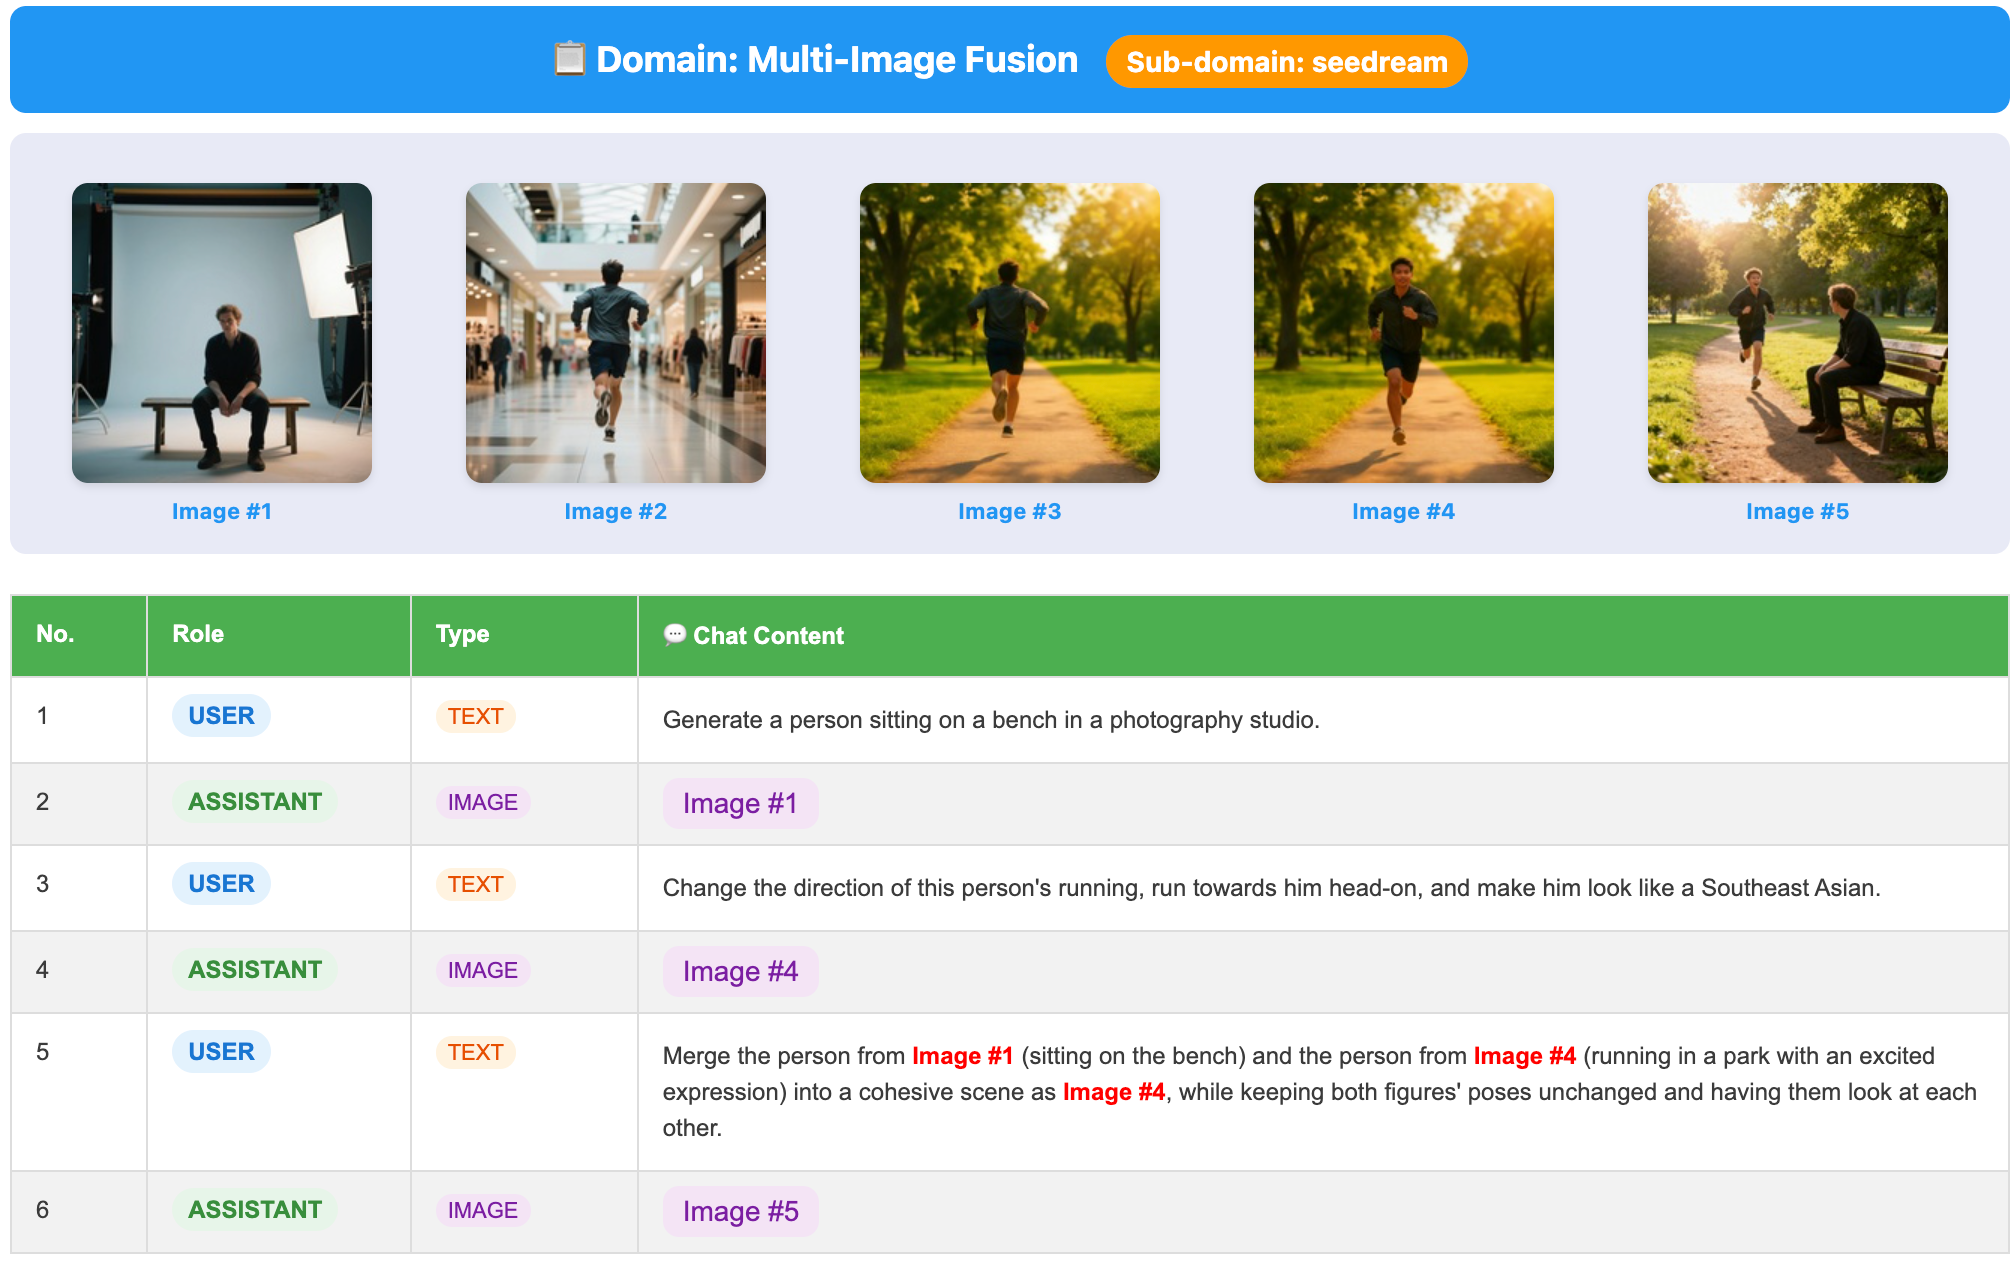Click the Chat Content column header
The image size is (2016, 1262).
768,636
